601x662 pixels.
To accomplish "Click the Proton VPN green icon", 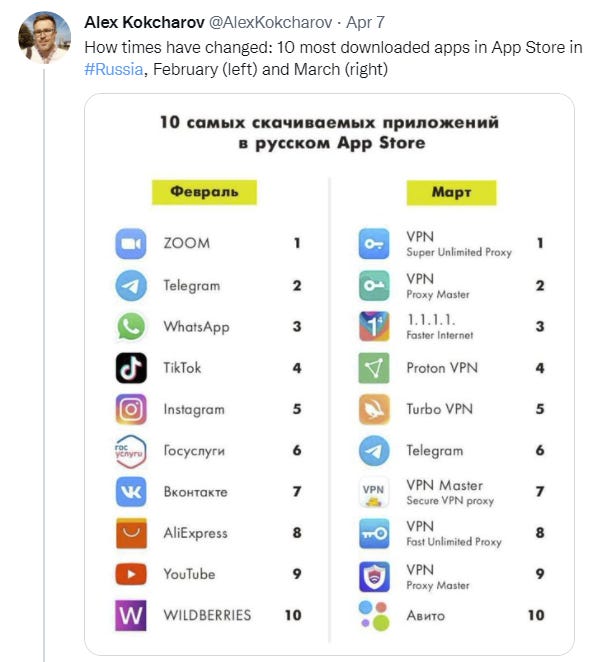I will pyautogui.click(x=374, y=368).
